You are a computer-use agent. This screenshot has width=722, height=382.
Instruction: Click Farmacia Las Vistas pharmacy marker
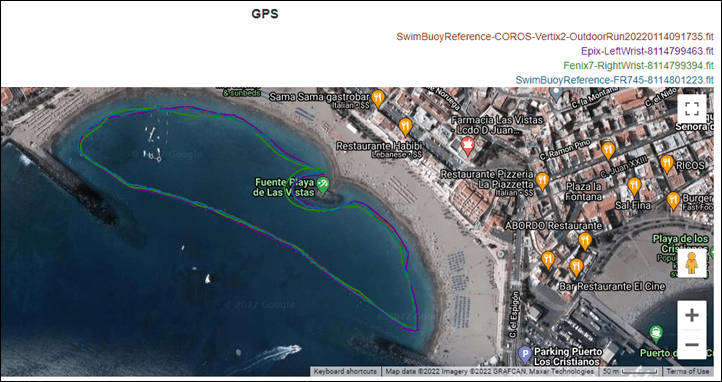(468, 145)
